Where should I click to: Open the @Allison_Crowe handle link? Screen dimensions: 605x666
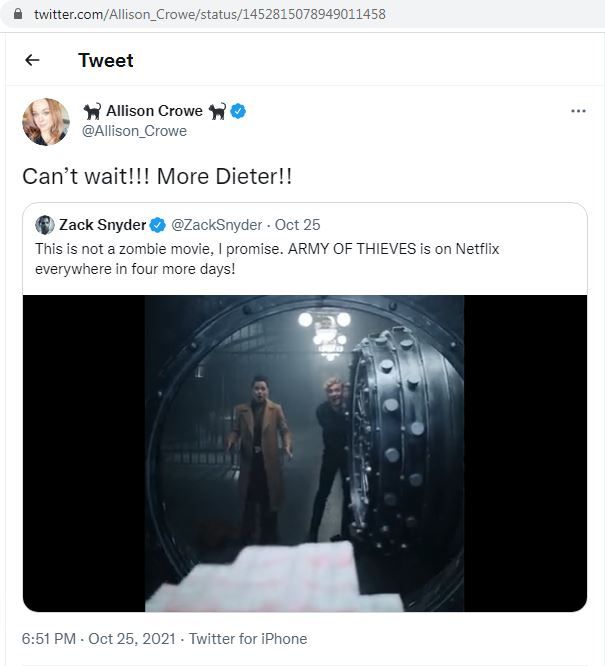[x=134, y=131]
